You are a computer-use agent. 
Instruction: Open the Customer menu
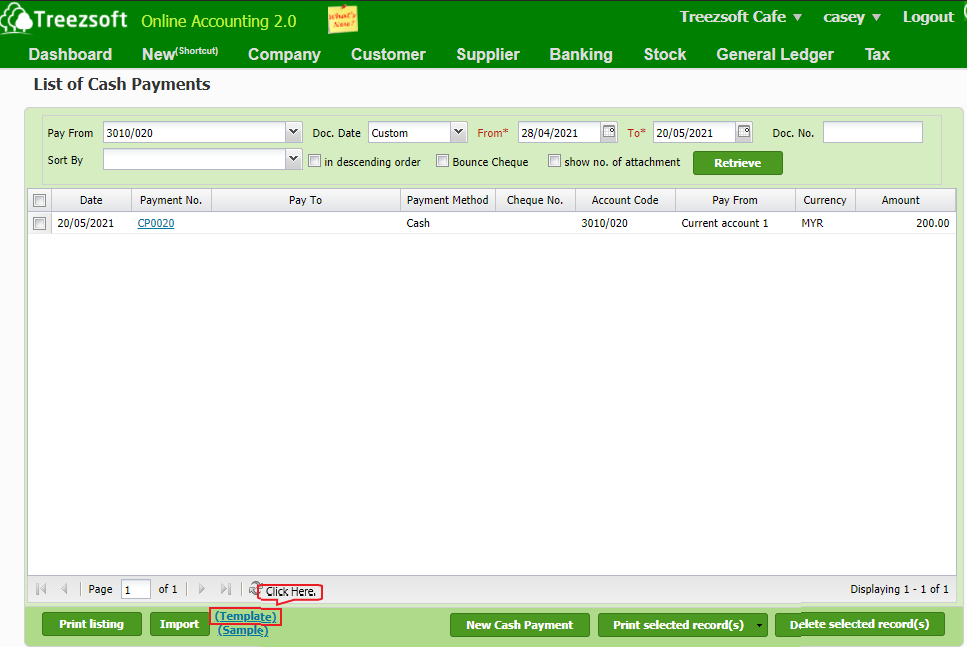[389, 54]
